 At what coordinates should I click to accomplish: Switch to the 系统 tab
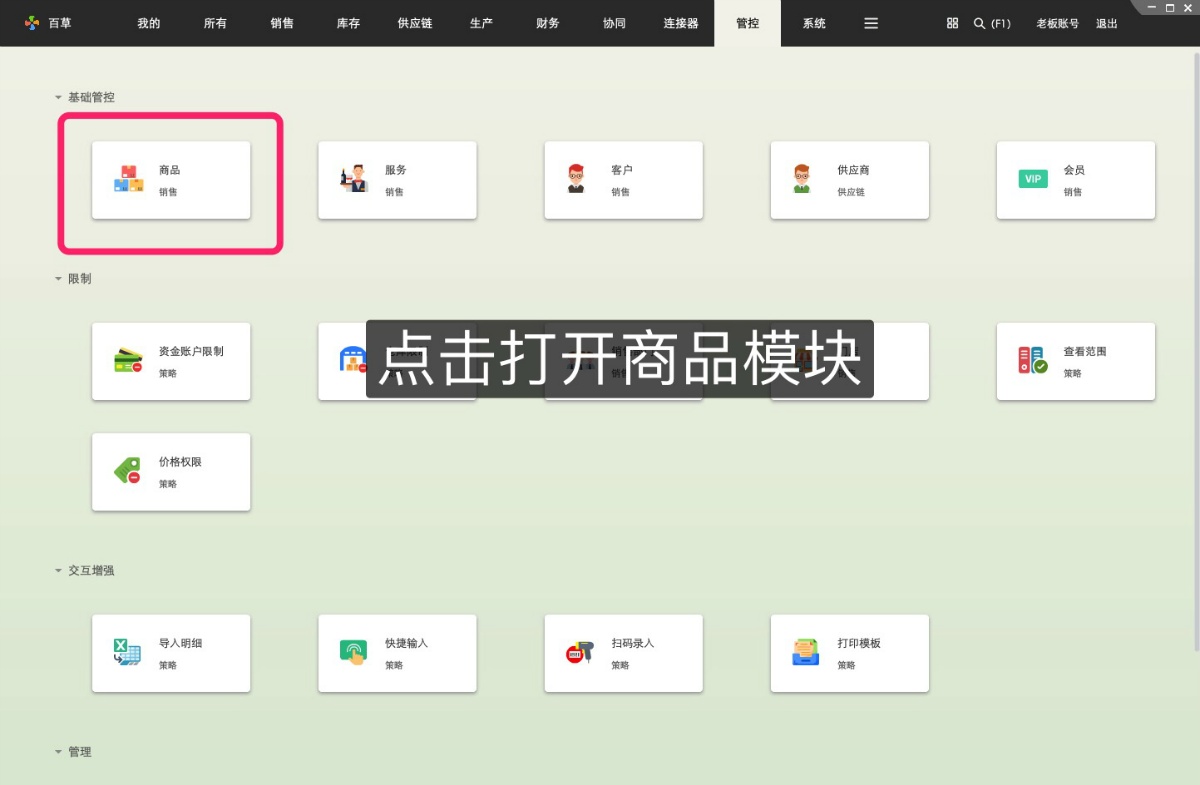(814, 23)
